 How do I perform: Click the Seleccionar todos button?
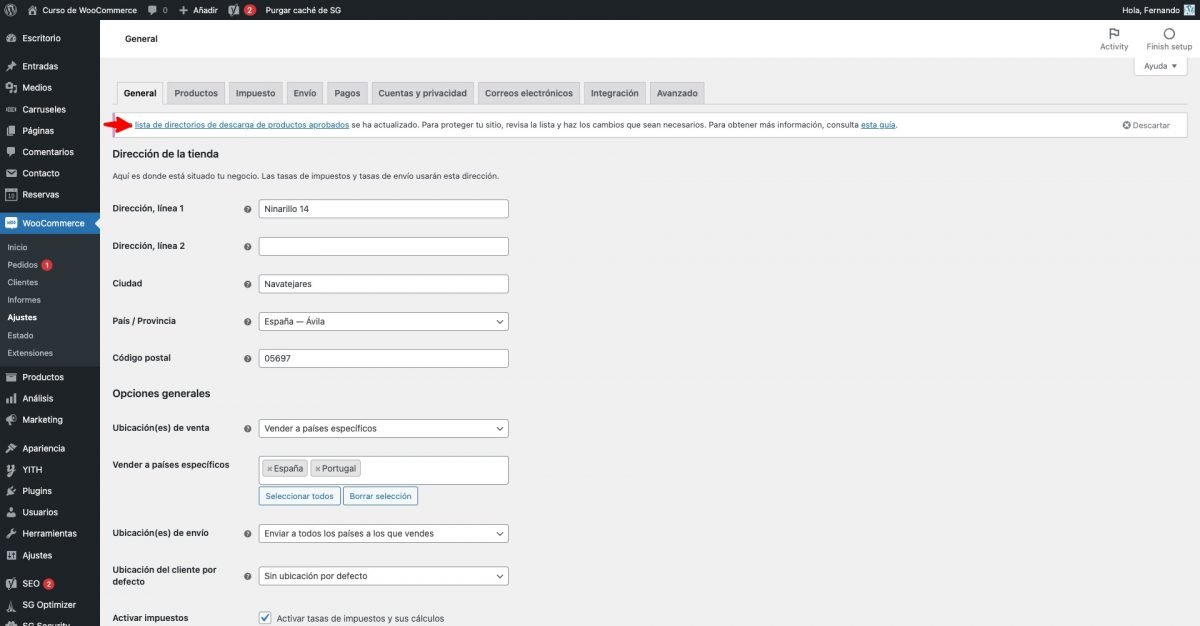[299, 496]
